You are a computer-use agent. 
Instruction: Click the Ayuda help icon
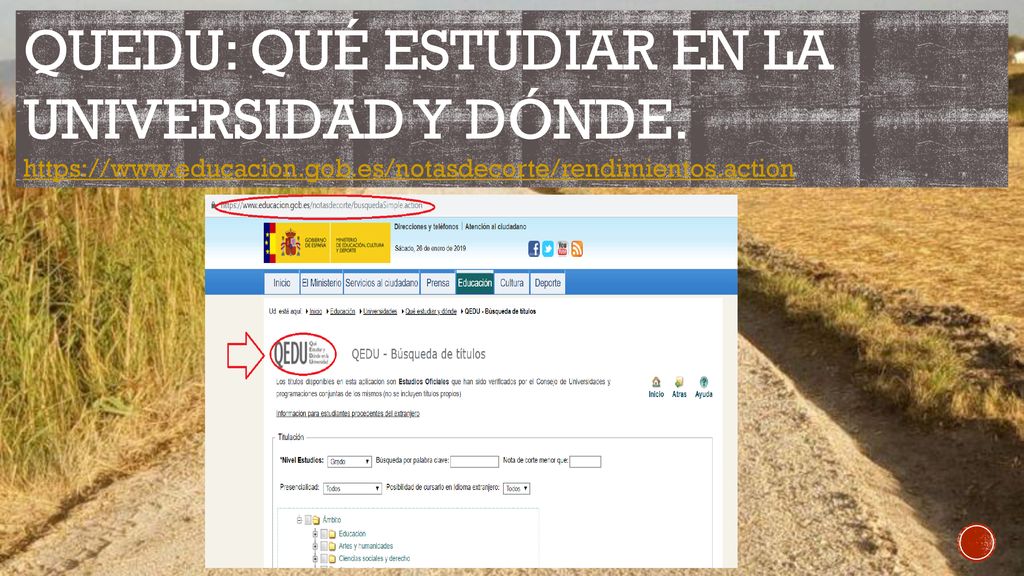coord(703,382)
